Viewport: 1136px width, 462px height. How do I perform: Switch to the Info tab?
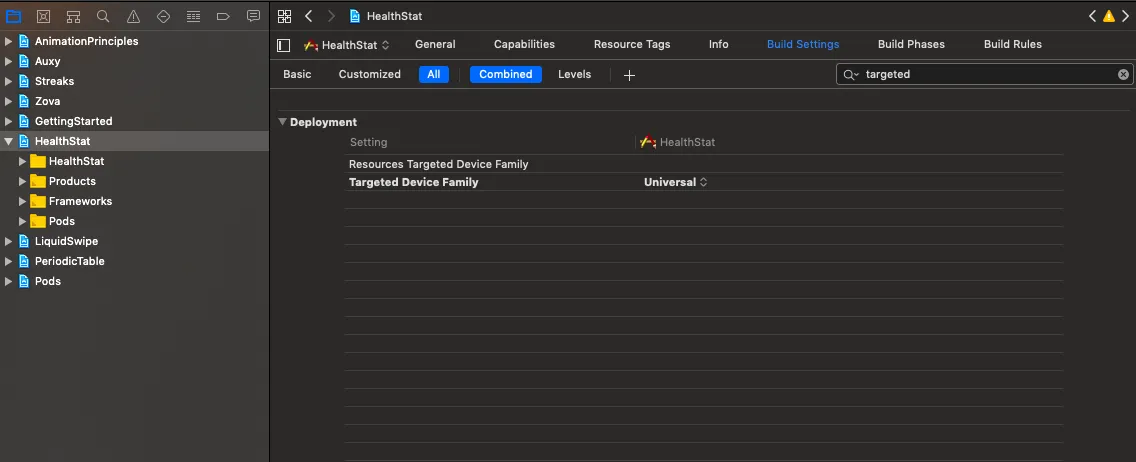(719, 44)
